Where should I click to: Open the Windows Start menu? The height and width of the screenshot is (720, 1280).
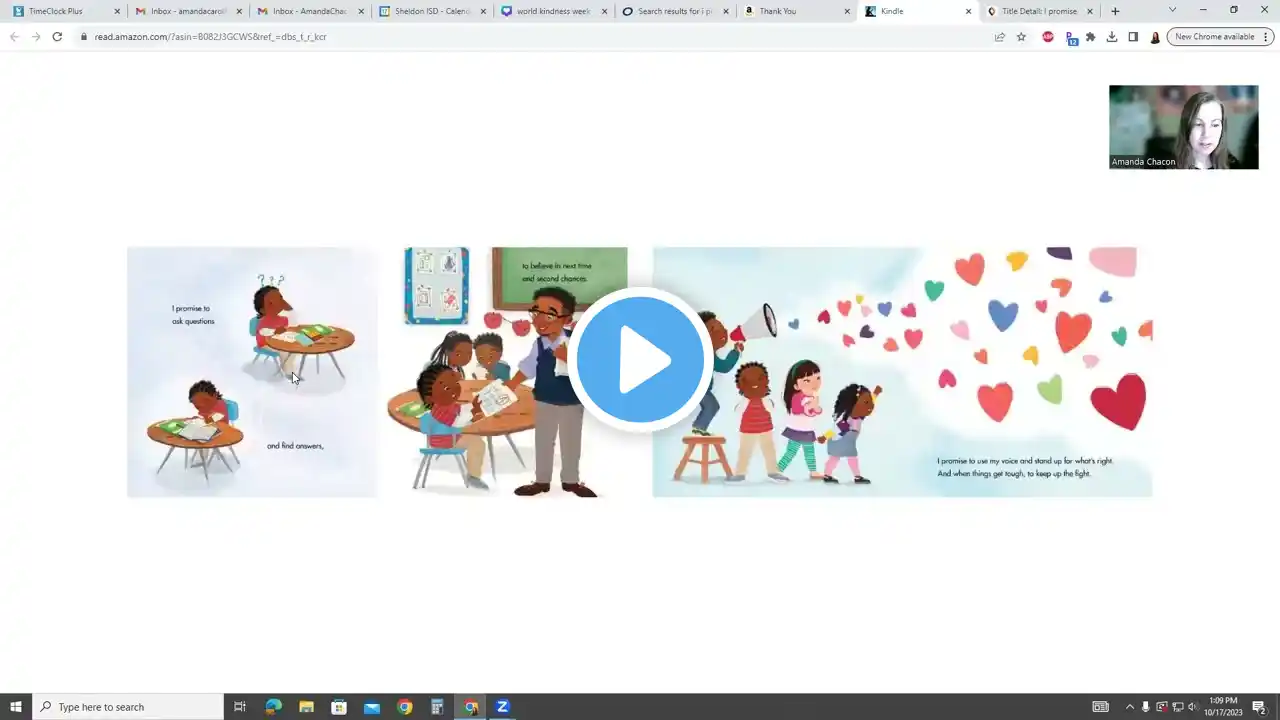pos(16,707)
